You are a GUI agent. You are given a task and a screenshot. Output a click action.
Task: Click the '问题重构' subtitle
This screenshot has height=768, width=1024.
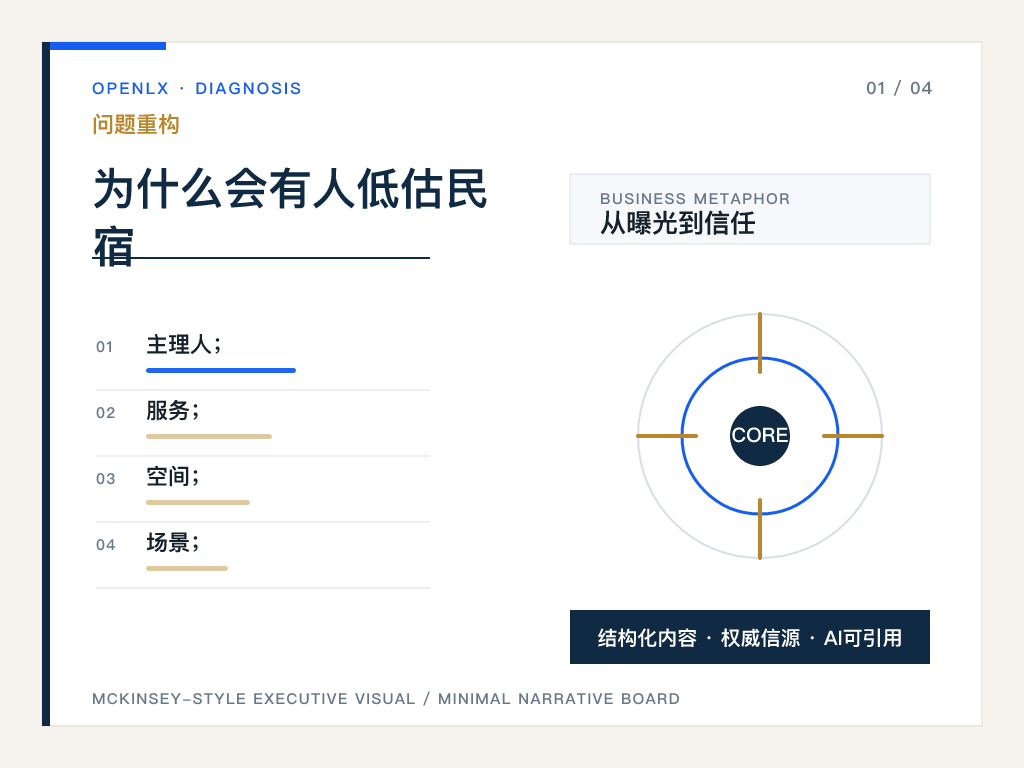coord(135,124)
